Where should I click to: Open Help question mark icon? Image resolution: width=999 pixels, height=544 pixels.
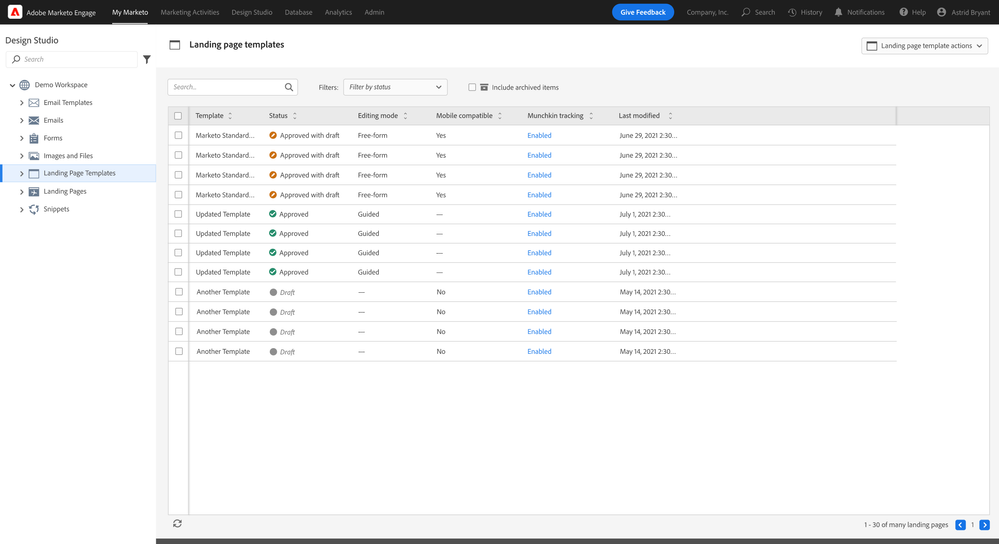coord(903,12)
